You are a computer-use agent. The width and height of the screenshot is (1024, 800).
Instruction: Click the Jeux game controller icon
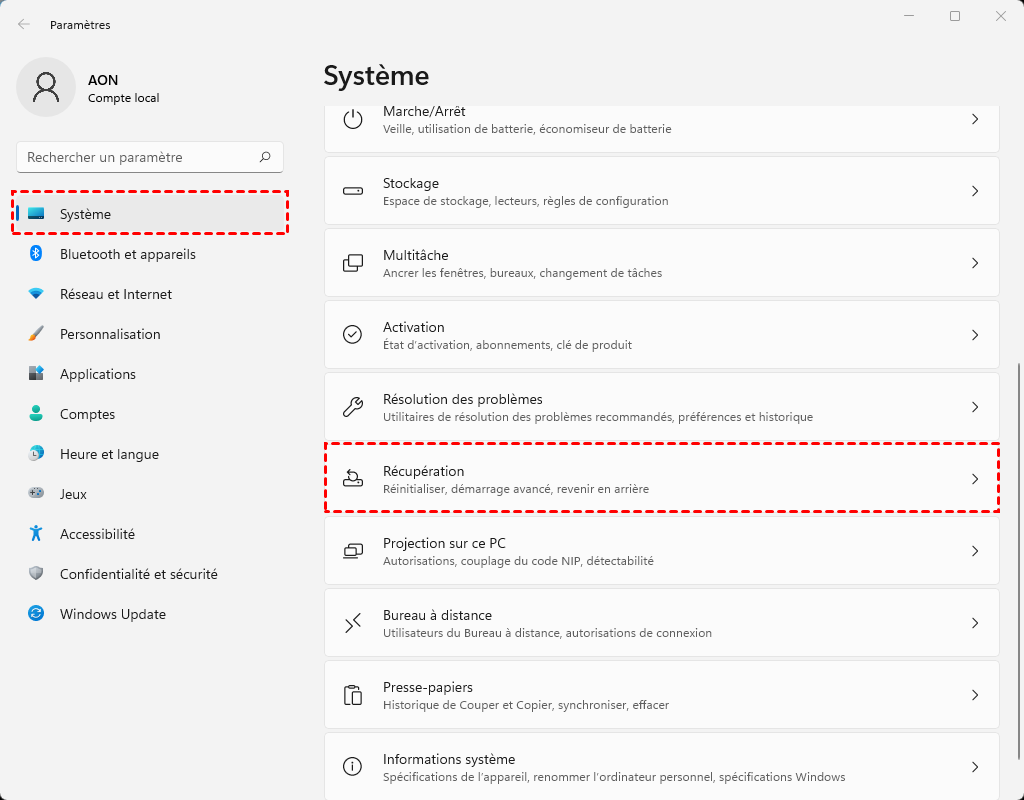(x=36, y=494)
